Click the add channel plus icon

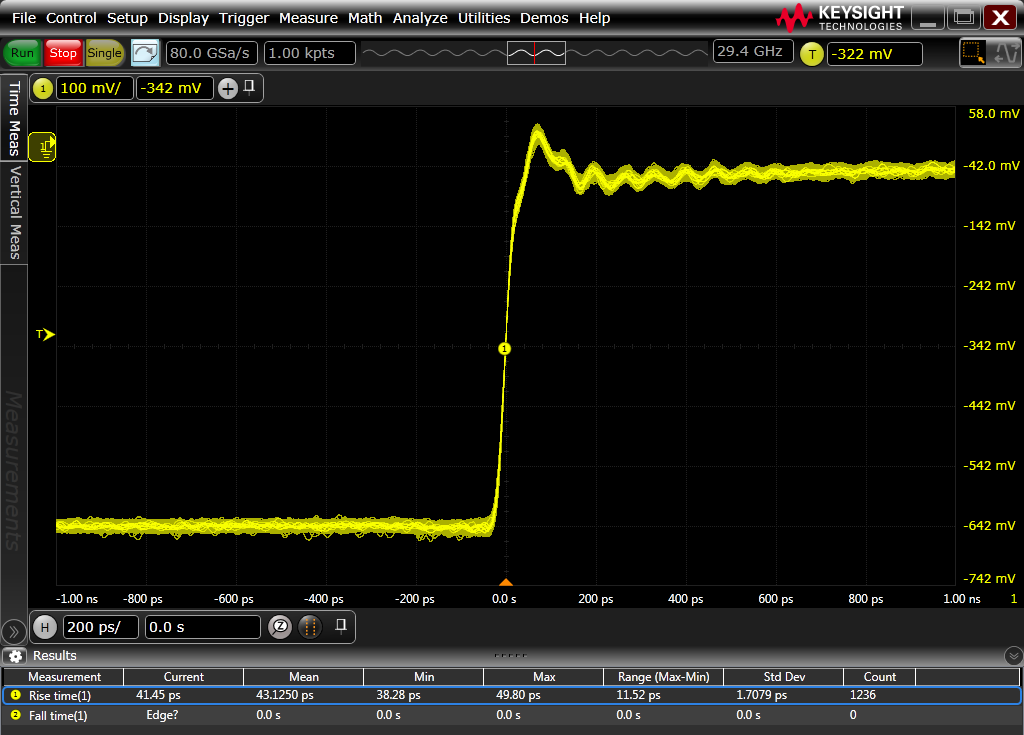(228, 88)
